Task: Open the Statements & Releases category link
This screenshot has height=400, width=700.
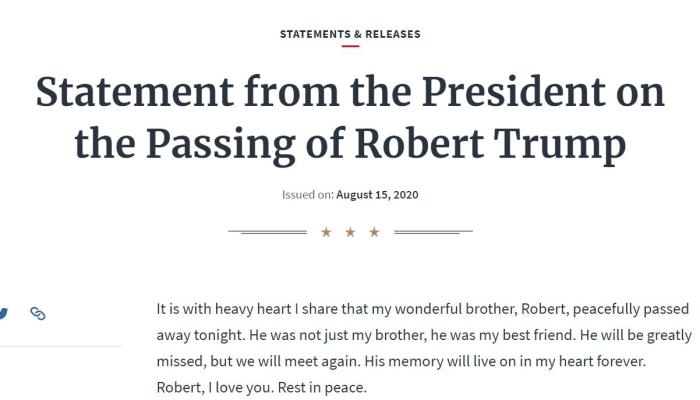Action: point(350,34)
